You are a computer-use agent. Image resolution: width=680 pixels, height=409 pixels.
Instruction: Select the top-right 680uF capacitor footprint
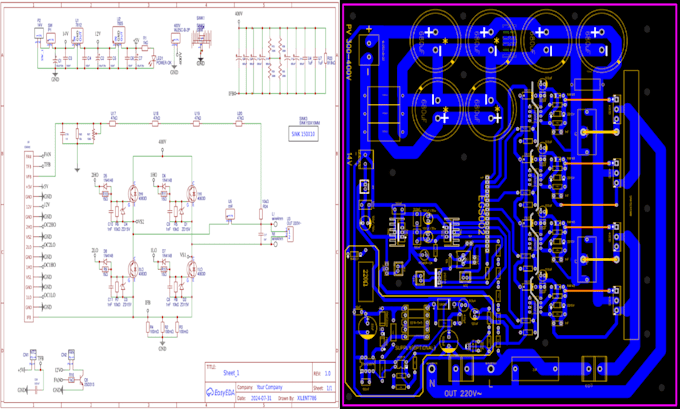[x=601, y=41]
